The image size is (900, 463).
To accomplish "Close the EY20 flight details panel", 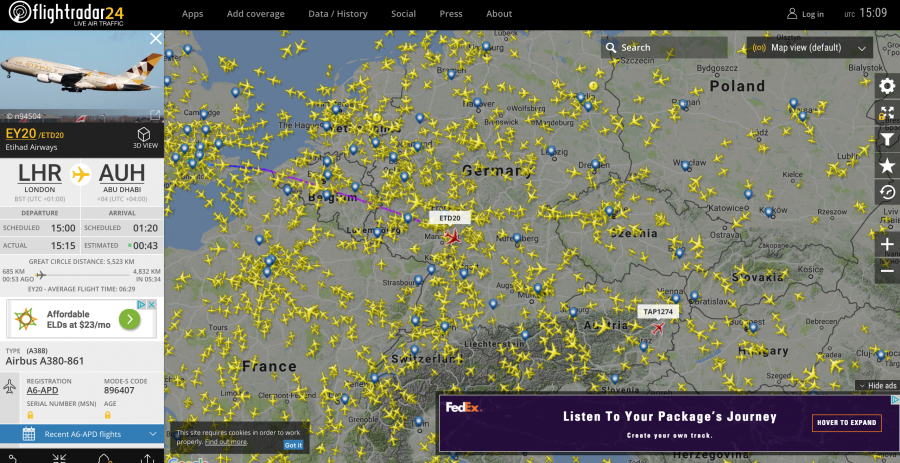I will pos(155,39).
